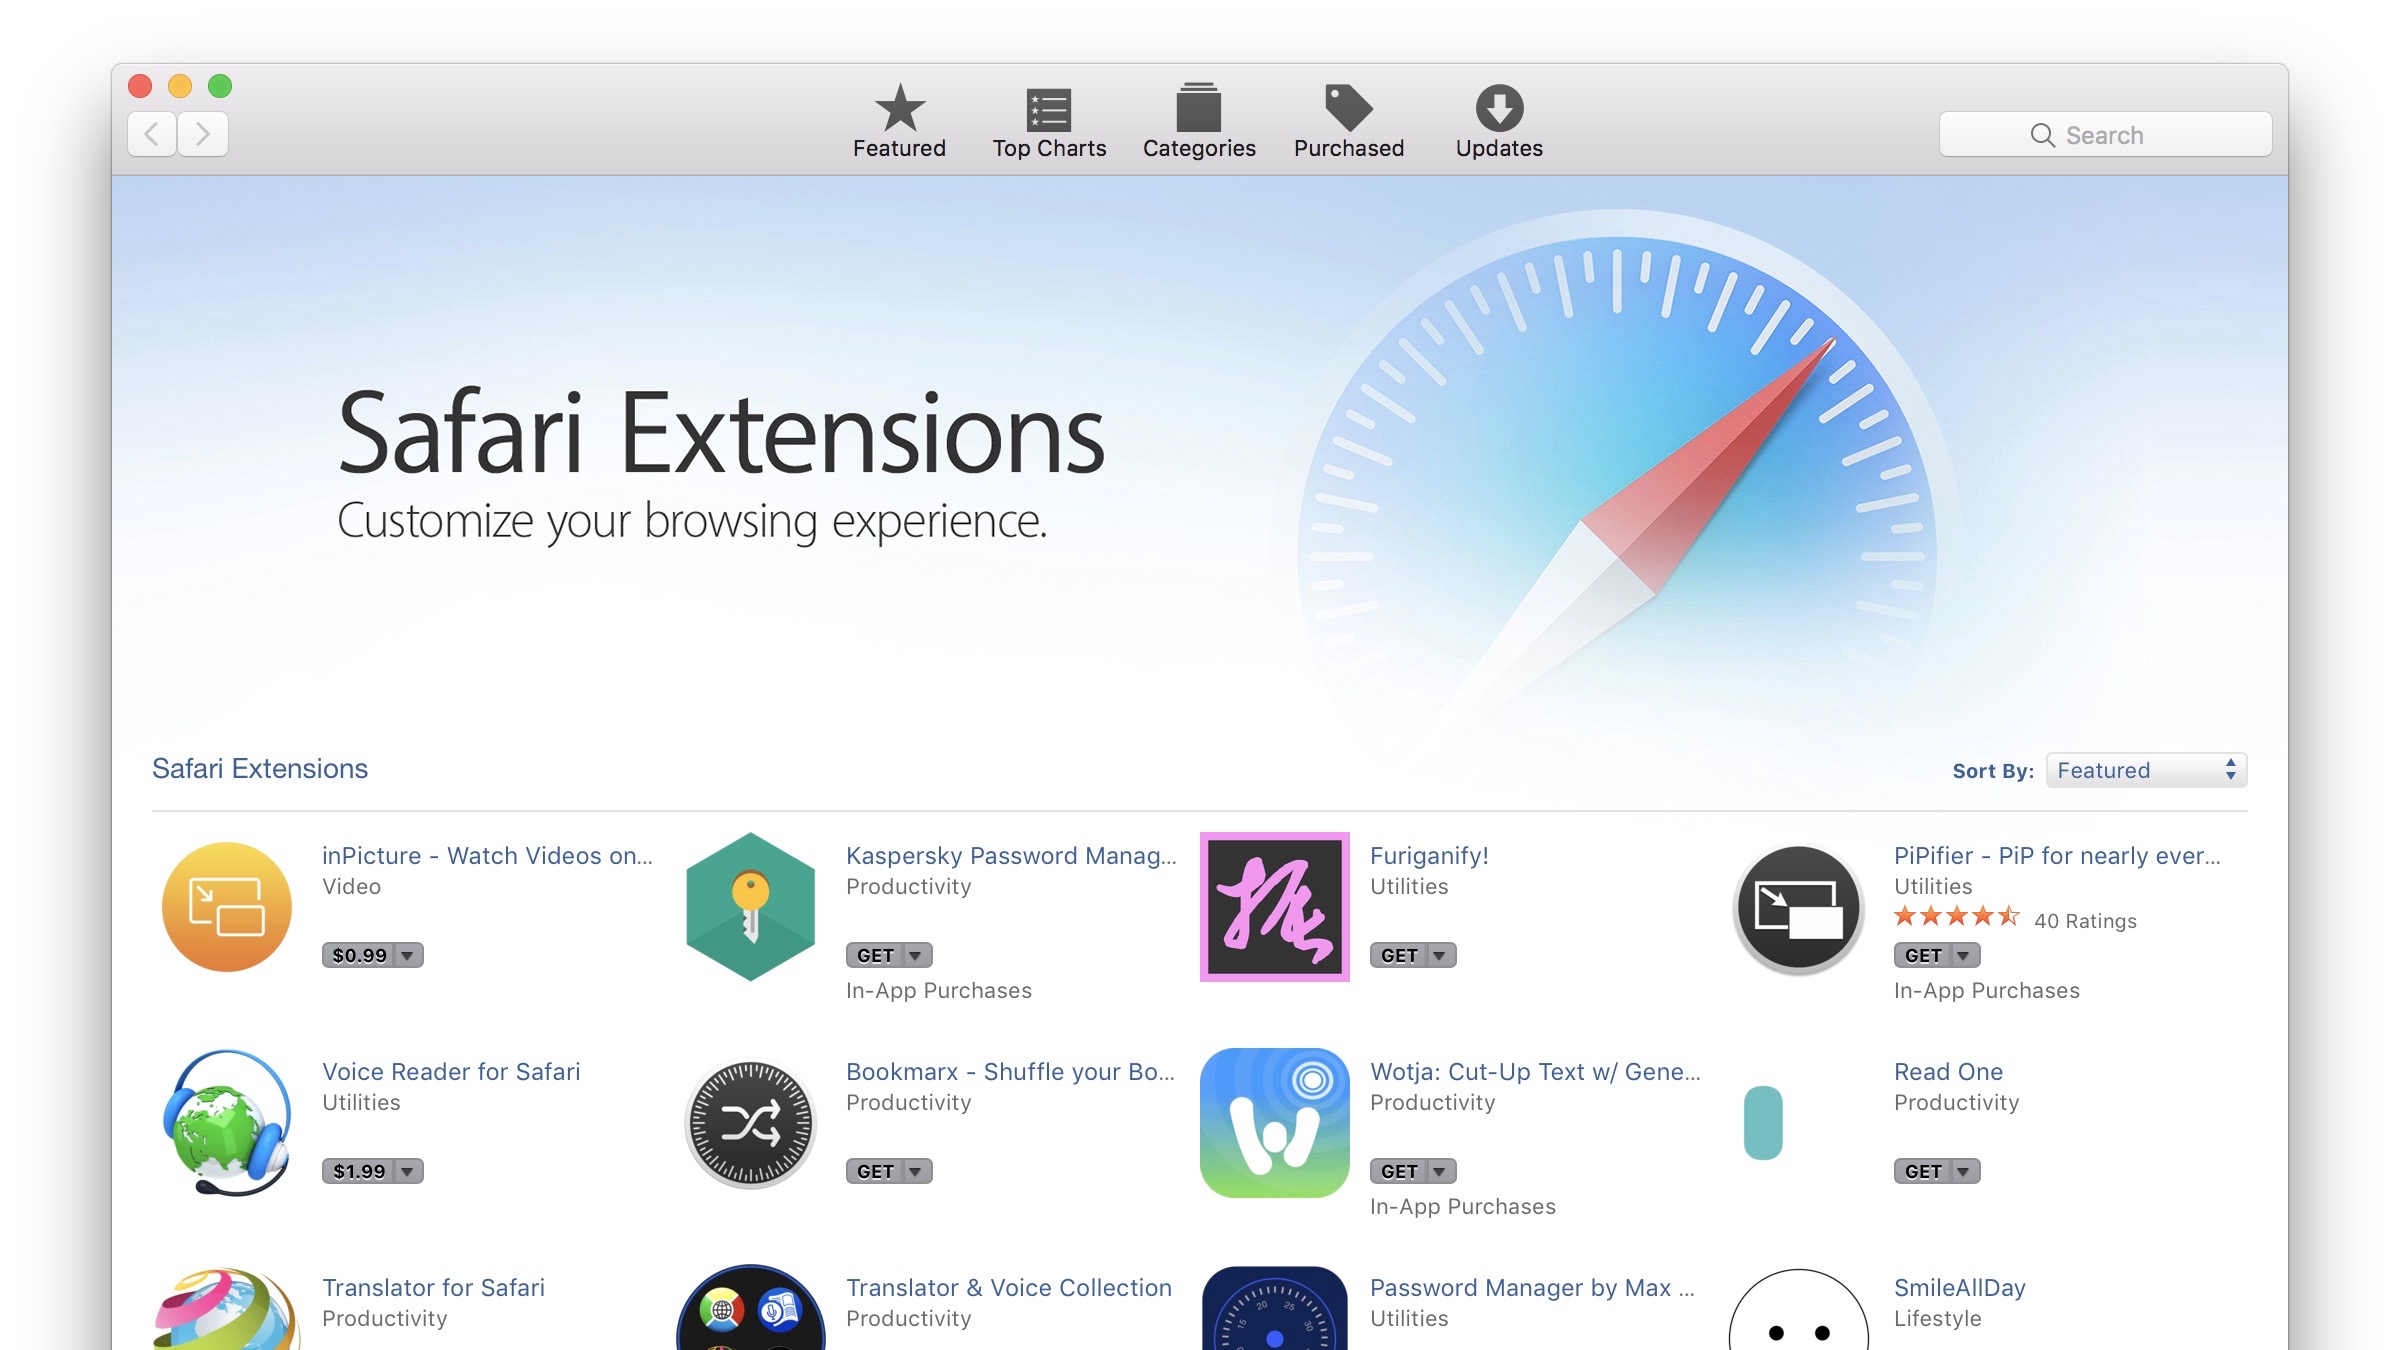Click the inPicture video extension icon
This screenshot has width=2400, height=1350.
pos(227,905)
